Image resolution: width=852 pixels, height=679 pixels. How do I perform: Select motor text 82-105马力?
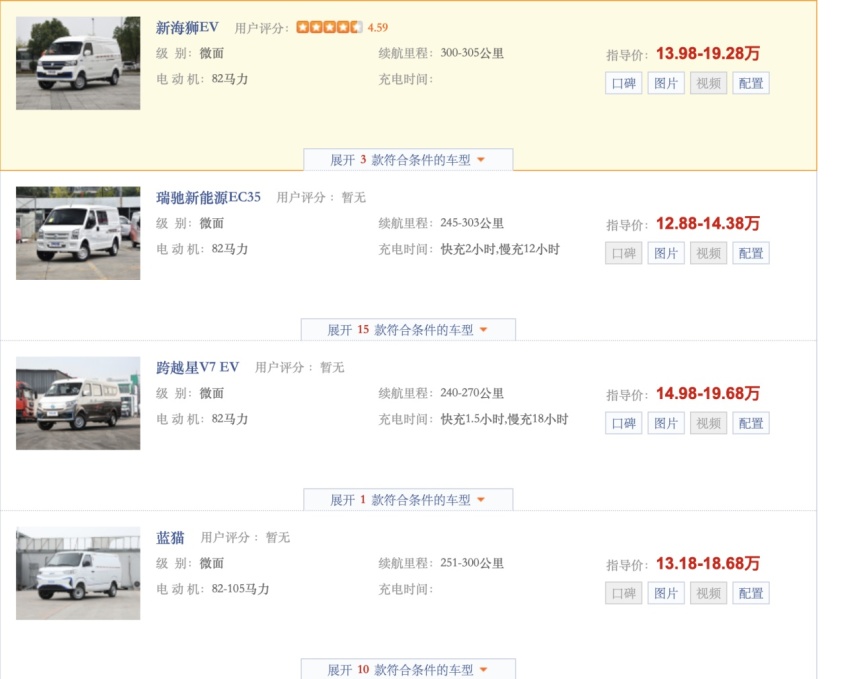(x=240, y=589)
